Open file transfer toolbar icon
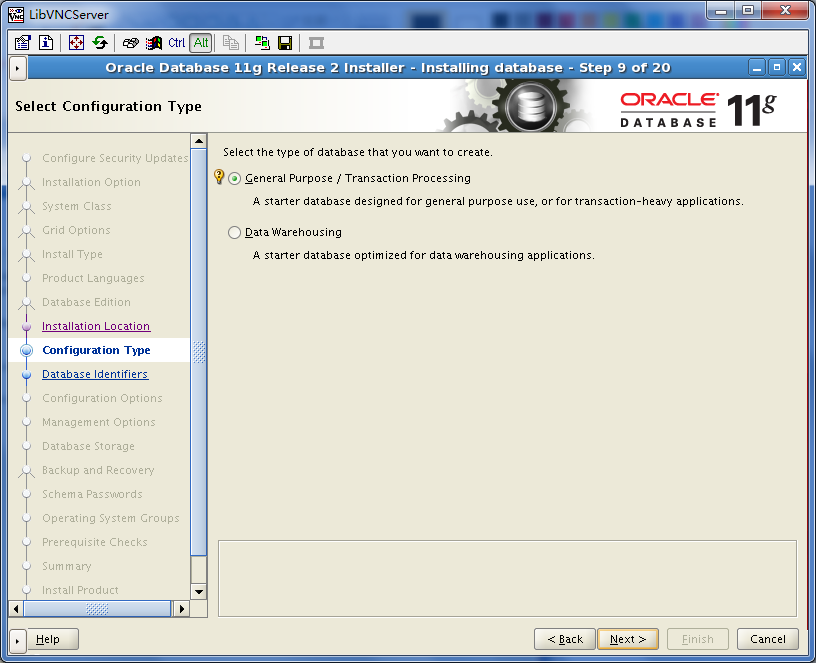Viewport: 816px width, 663px height. pos(262,43)
